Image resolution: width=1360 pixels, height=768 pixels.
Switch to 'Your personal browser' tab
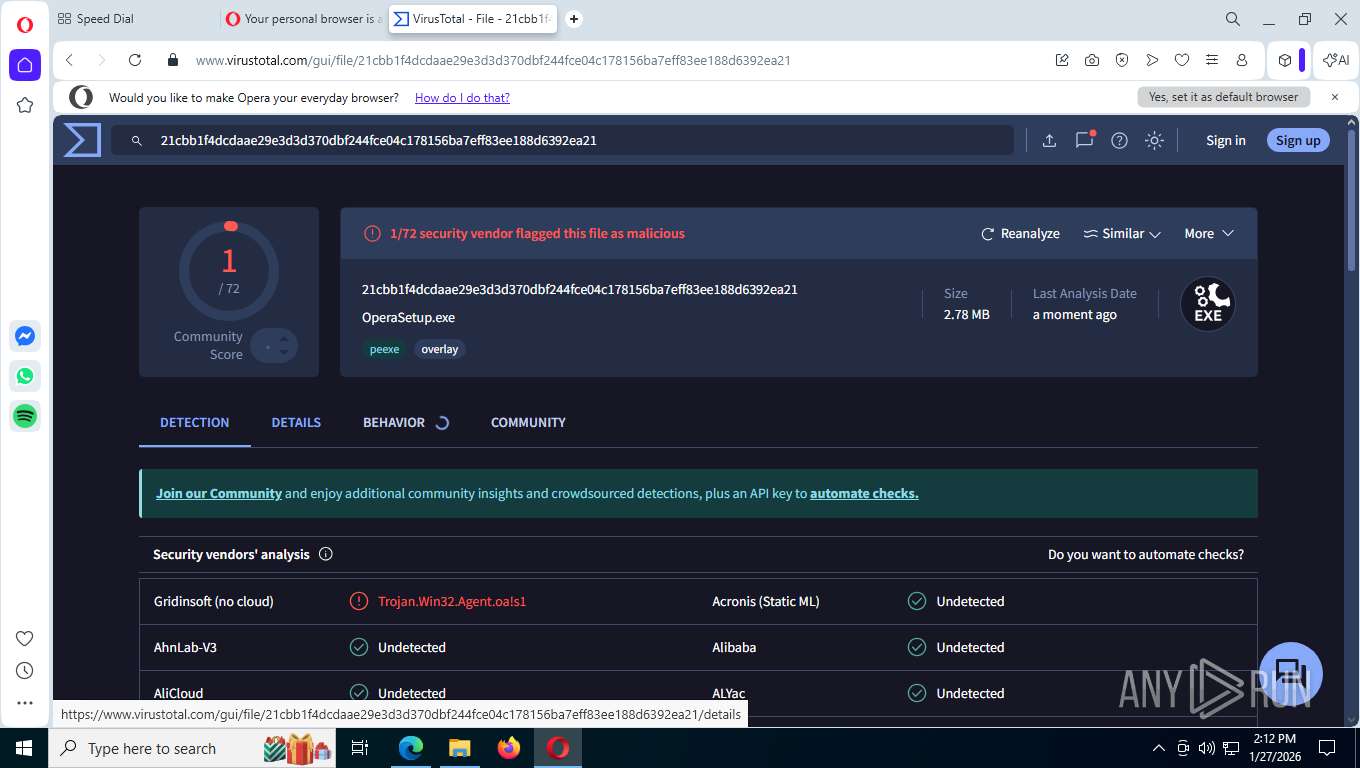pyautogui.click(x=303, y=19)
